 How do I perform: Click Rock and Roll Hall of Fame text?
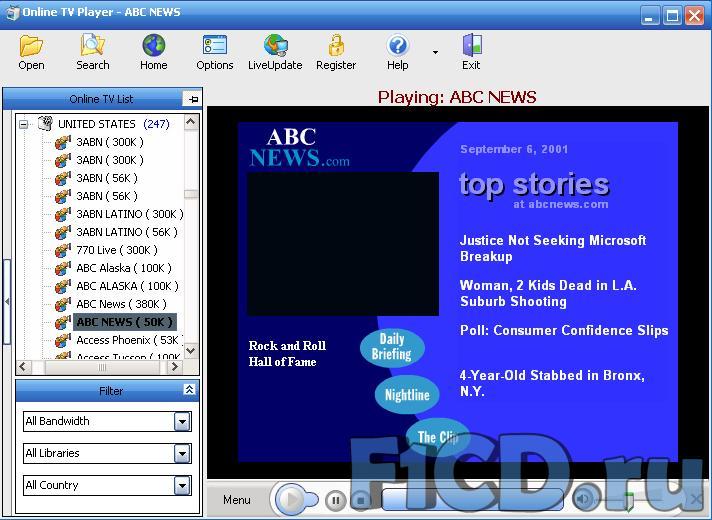point(287,354)
